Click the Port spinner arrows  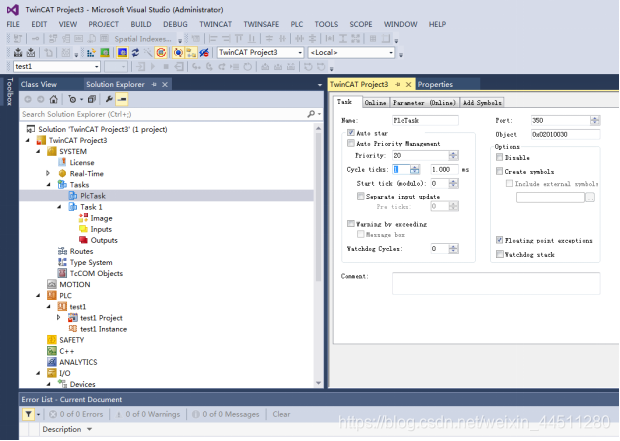coord(595,120)
